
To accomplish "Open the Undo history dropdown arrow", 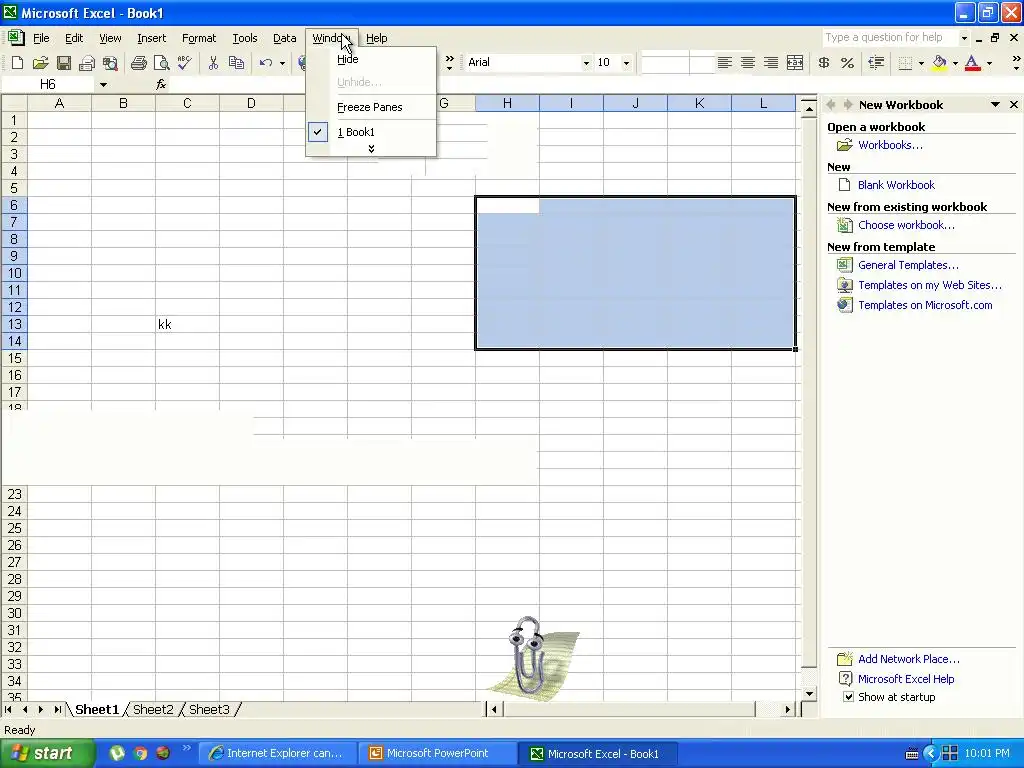I will pos(282,63).
